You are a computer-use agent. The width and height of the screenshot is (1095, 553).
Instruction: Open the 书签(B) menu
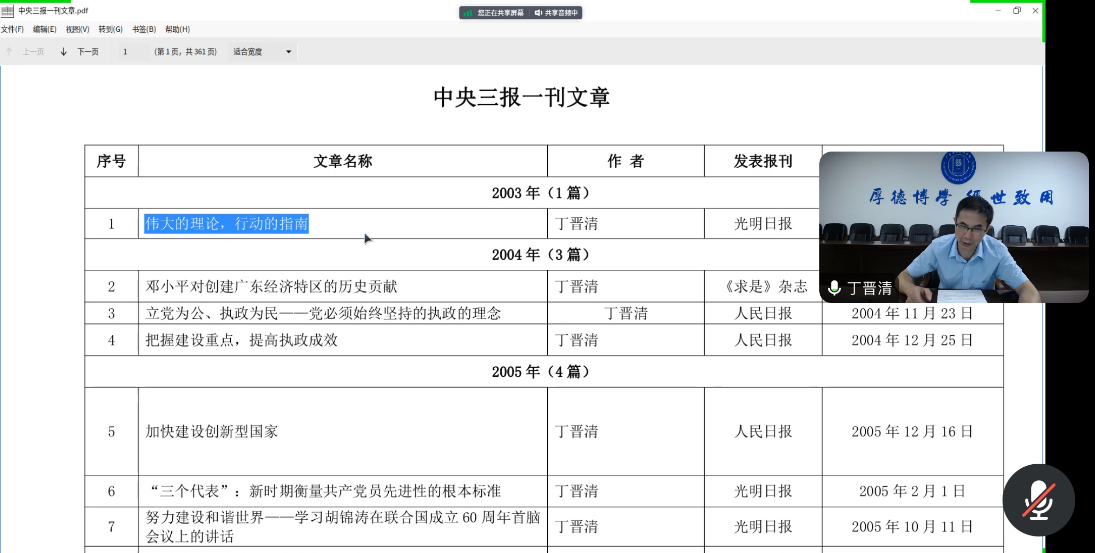144,29
